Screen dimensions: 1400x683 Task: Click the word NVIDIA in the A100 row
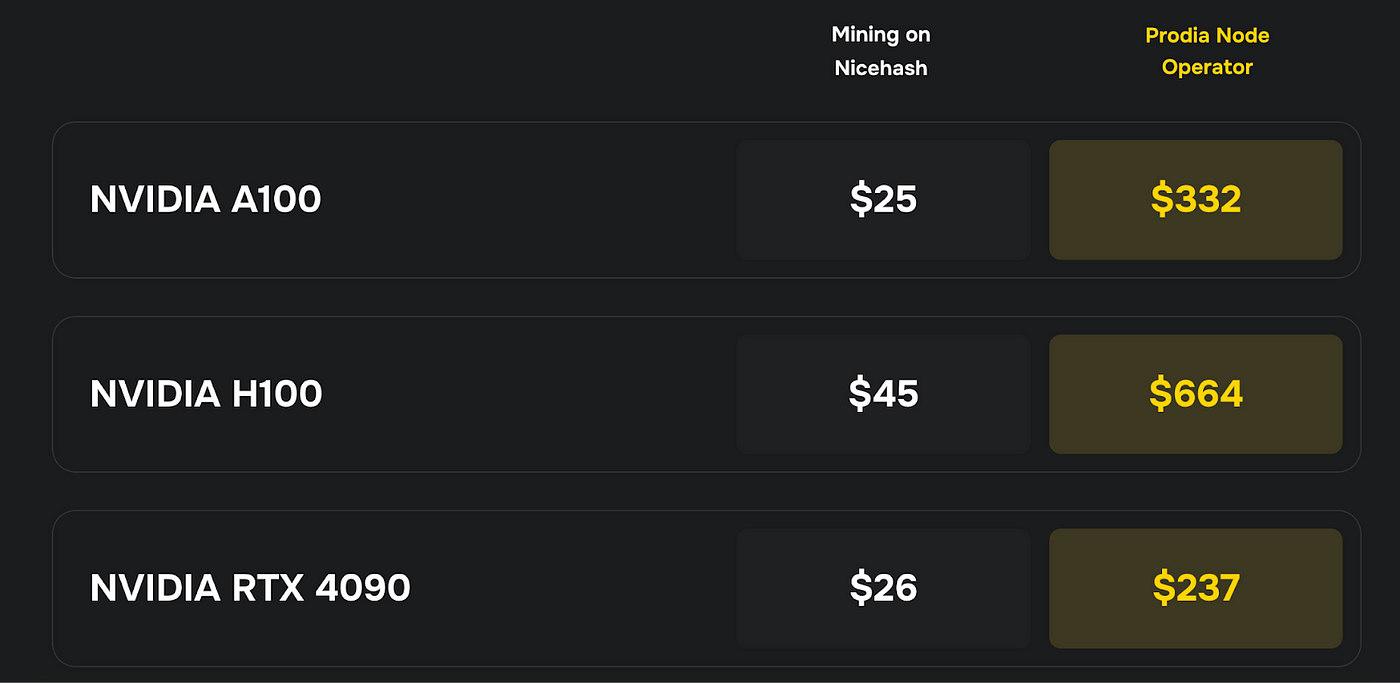[x=155, y=200]
